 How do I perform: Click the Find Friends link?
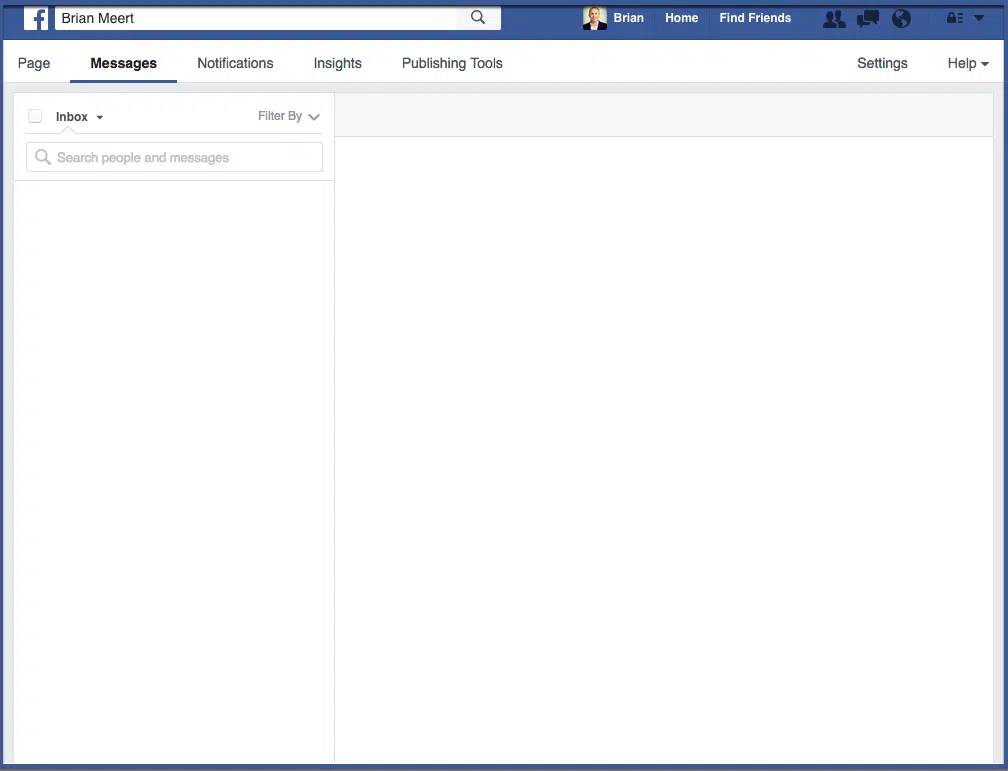[x=755, y=18]
